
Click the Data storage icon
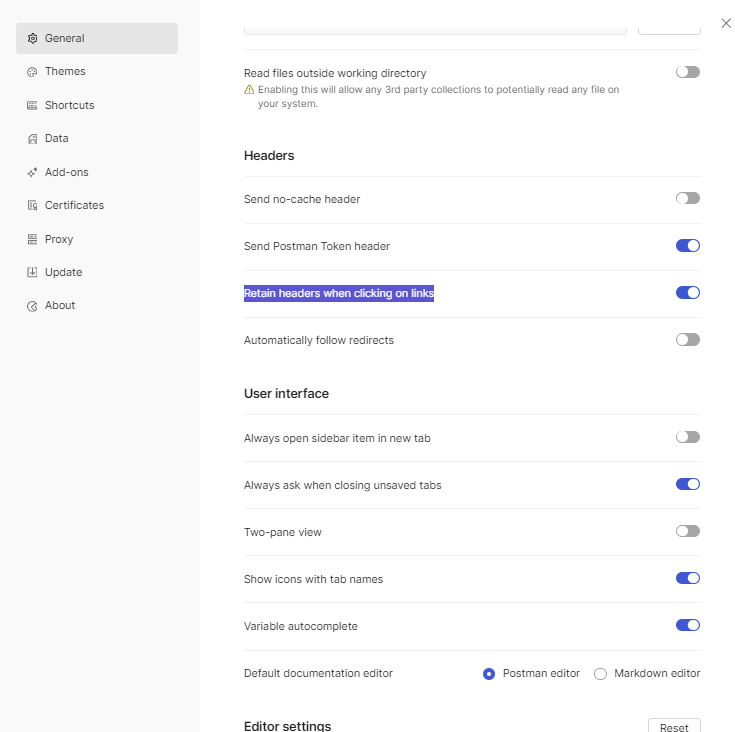[32, 139]
